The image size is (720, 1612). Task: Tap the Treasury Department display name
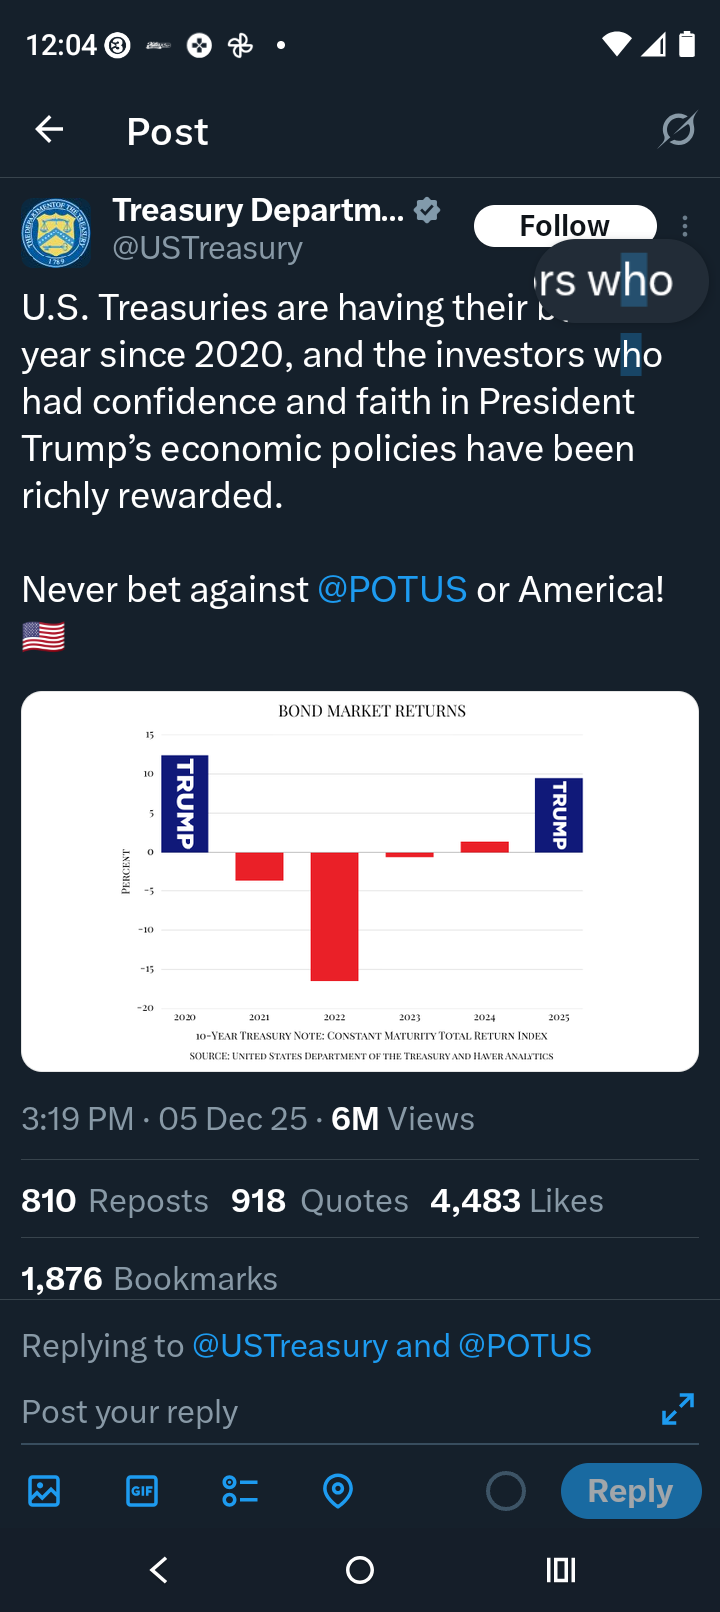tap(258, 210)
